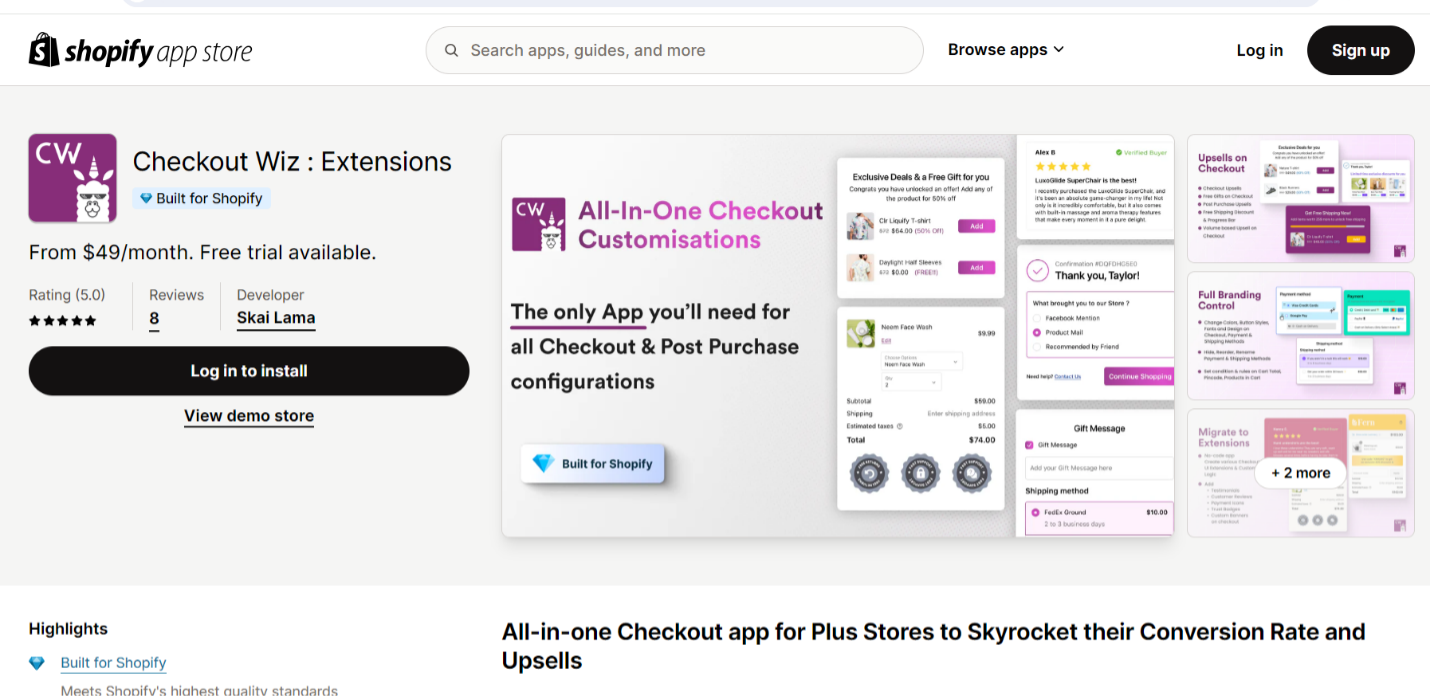The width and height of the screenshot is (1430, 699).
Task: Click the CW logo in the main banner image
Action: [540, 224]
